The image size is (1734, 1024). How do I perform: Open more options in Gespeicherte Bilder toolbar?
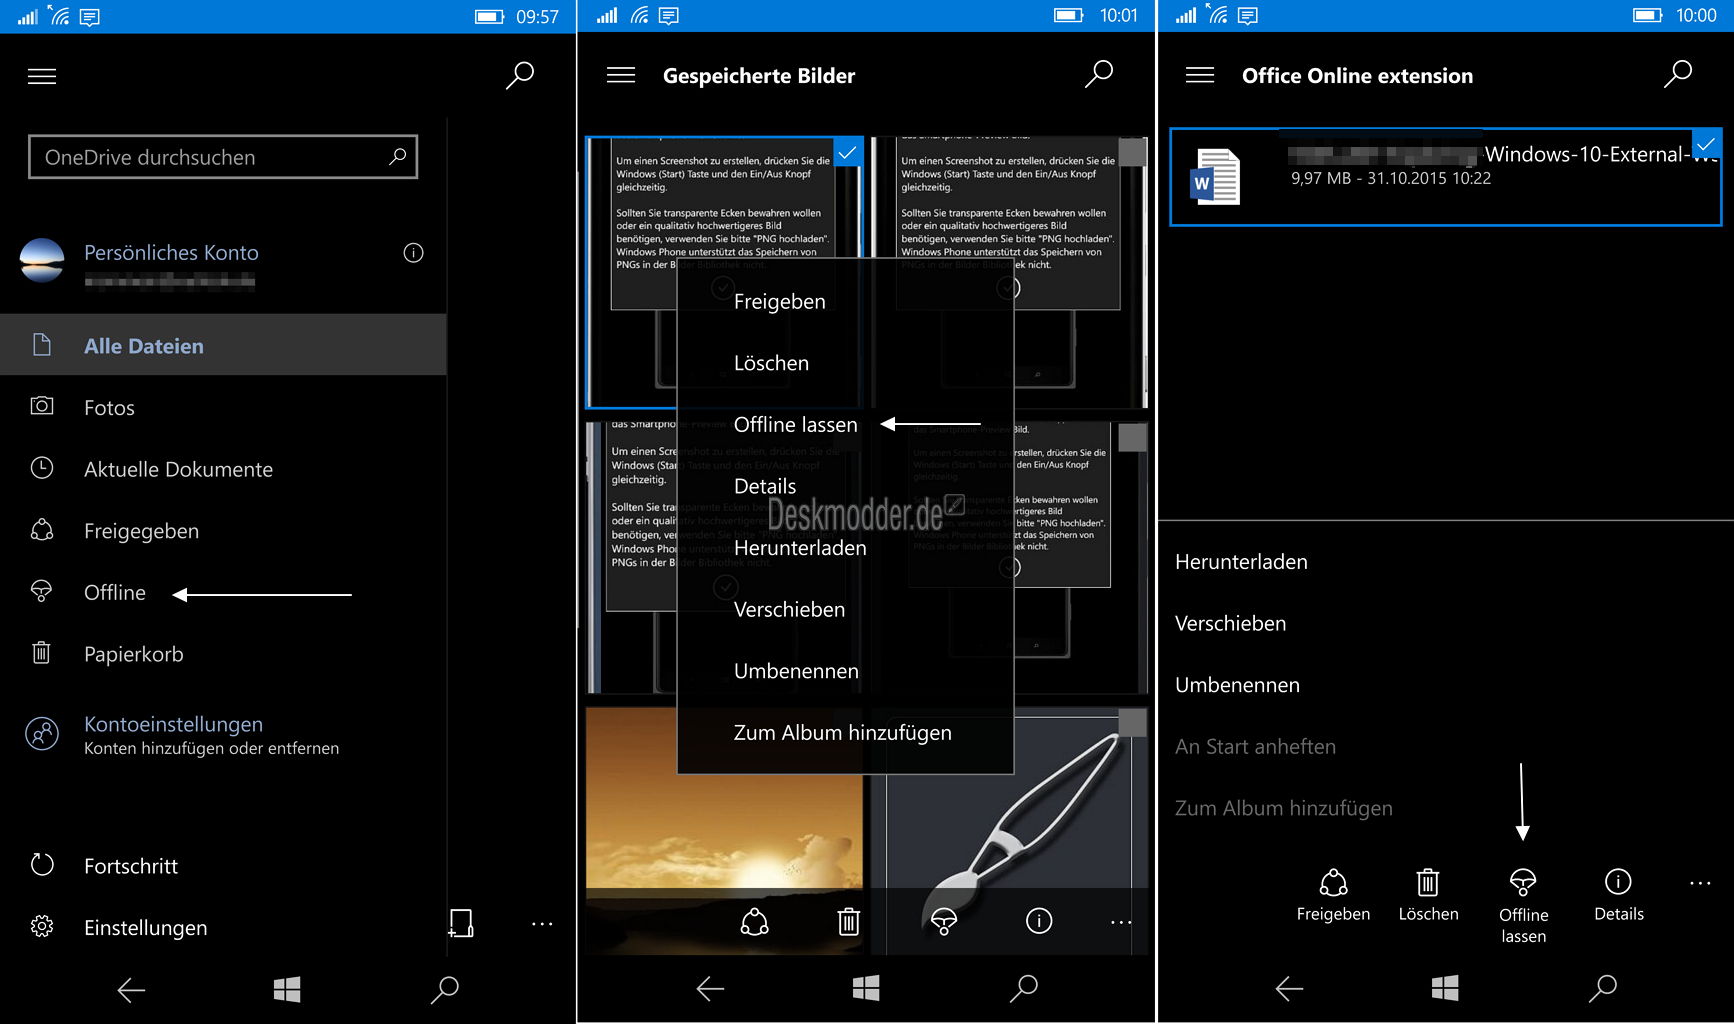(x=1121, y=922)
